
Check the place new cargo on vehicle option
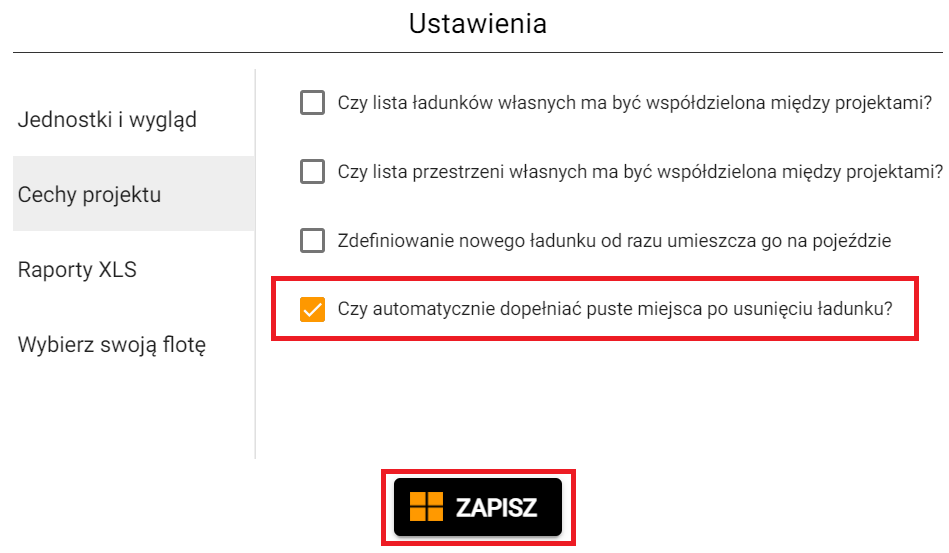[x=312, y=241]
